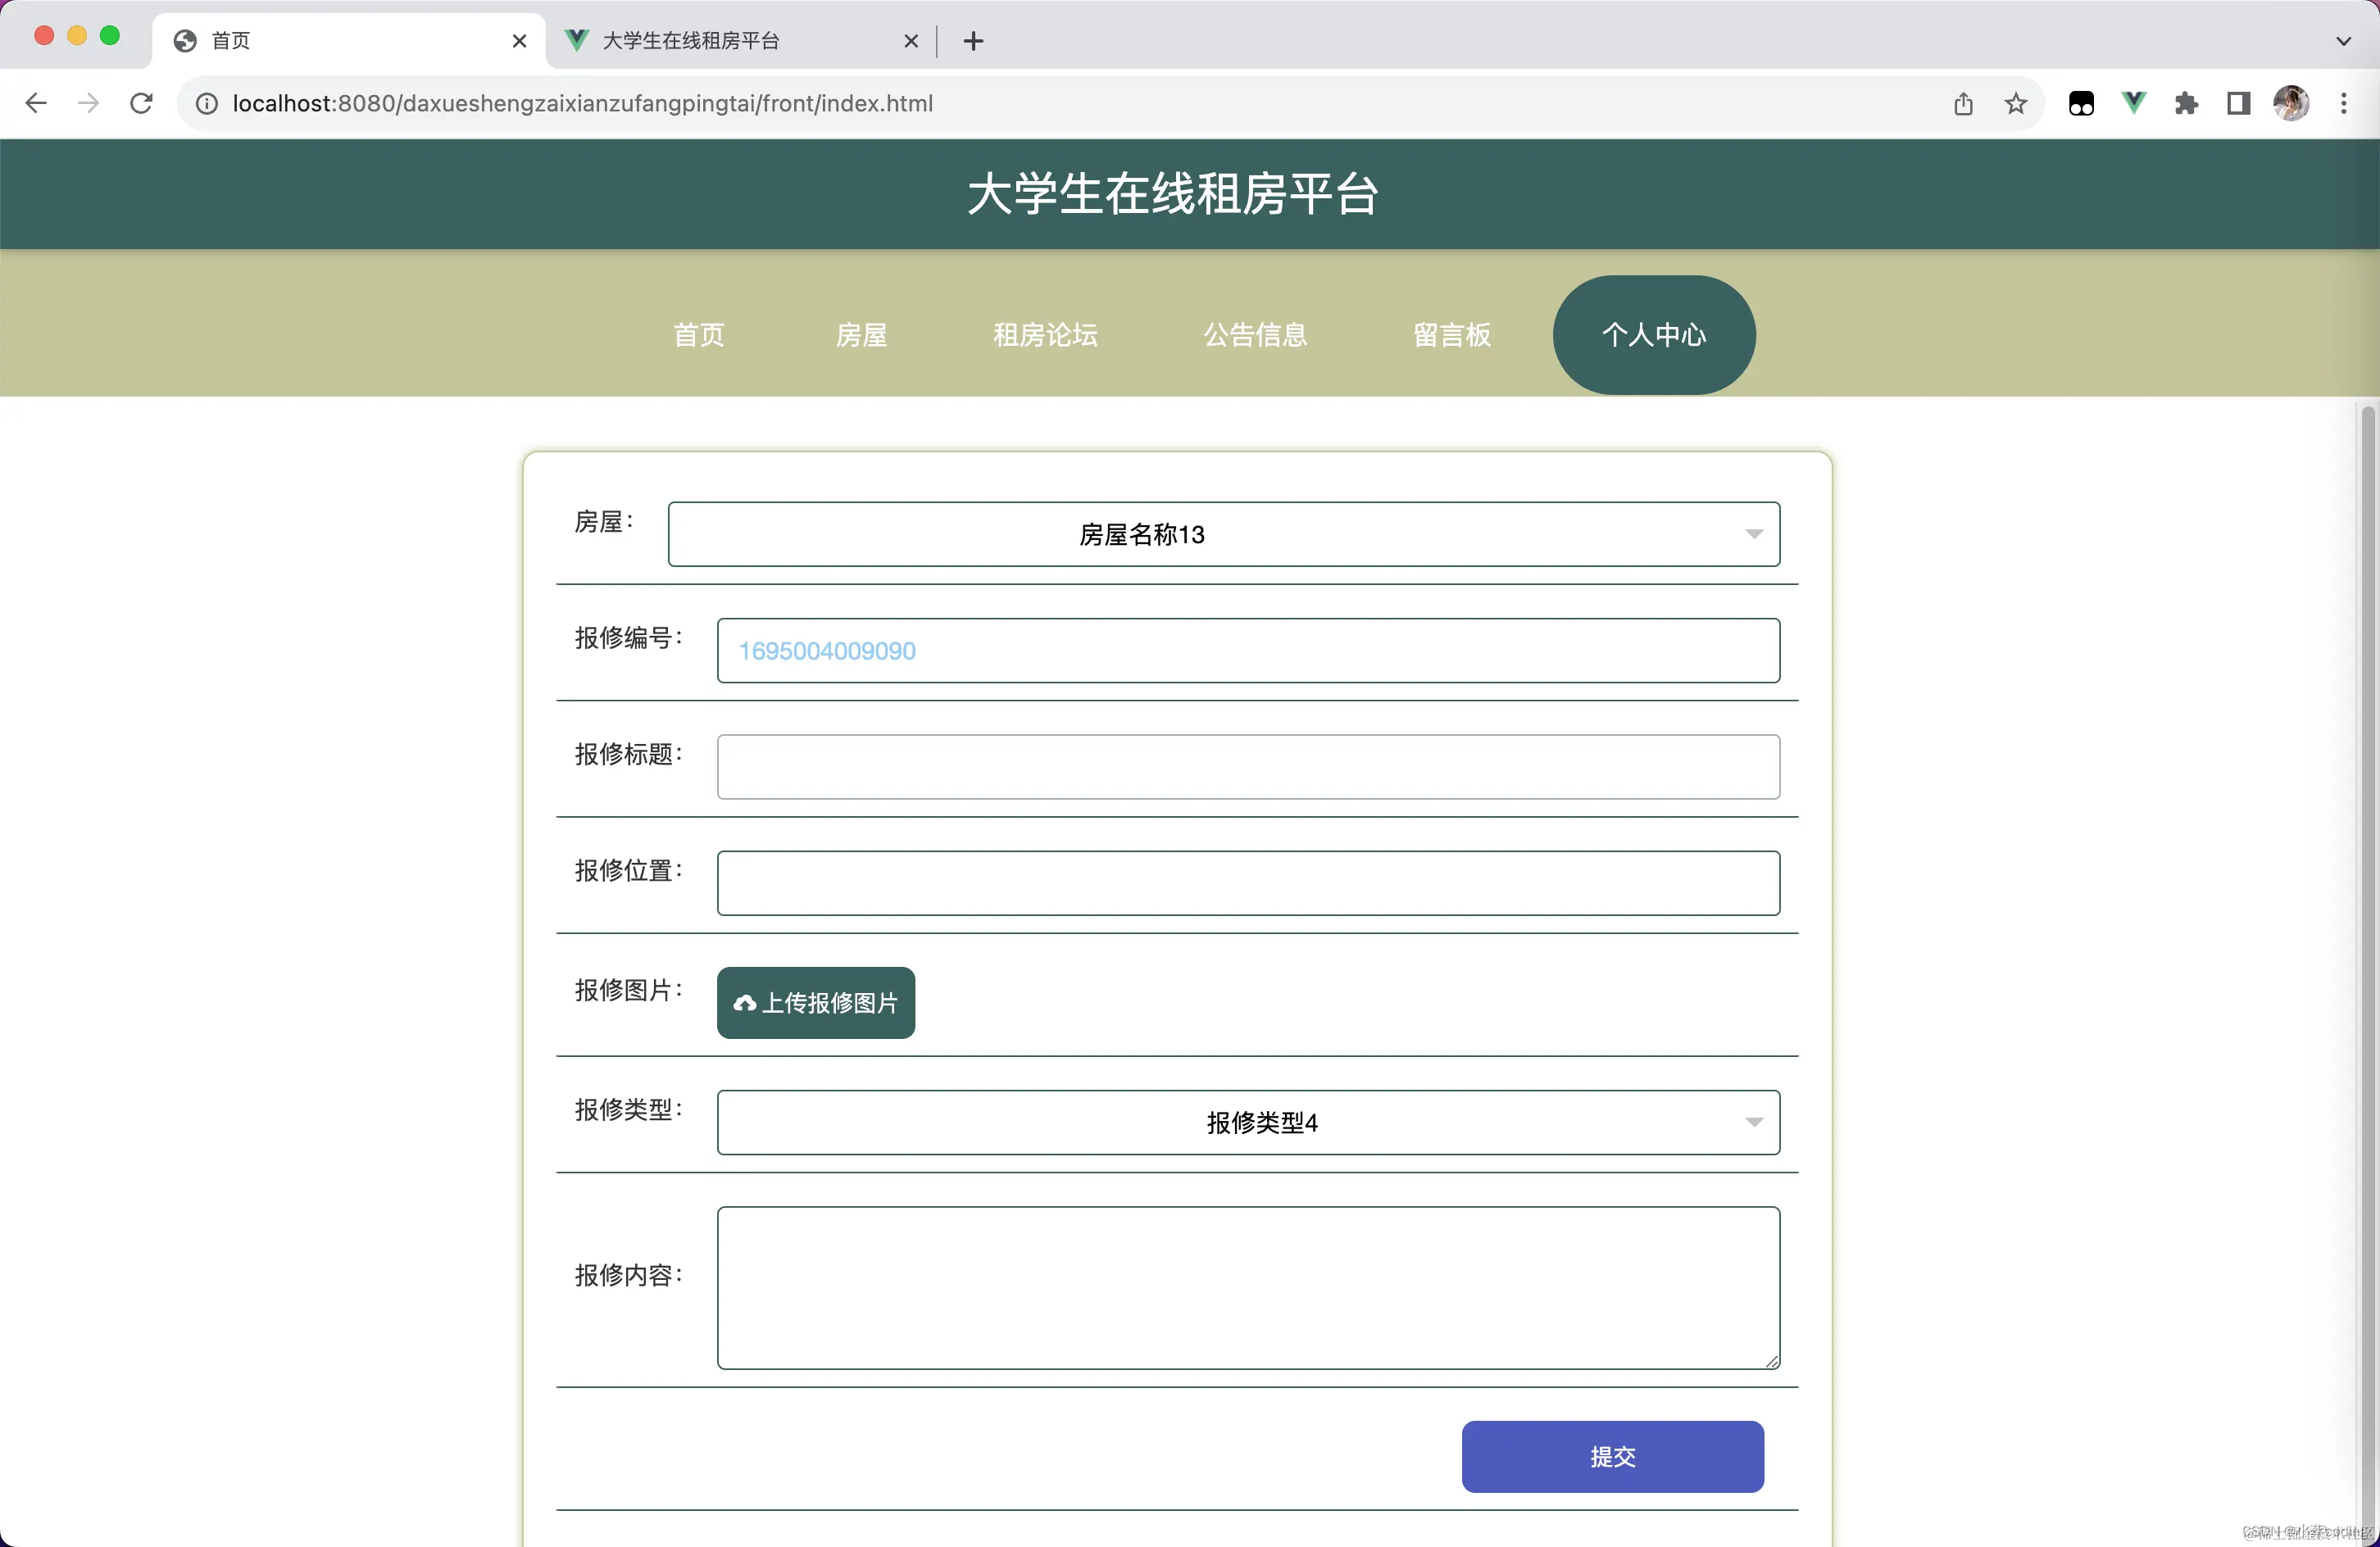Image resolution: width=2380 pixels, height=1547 pixels.
Task: Click the forward navigation arrow
Action: coord(88,103)
